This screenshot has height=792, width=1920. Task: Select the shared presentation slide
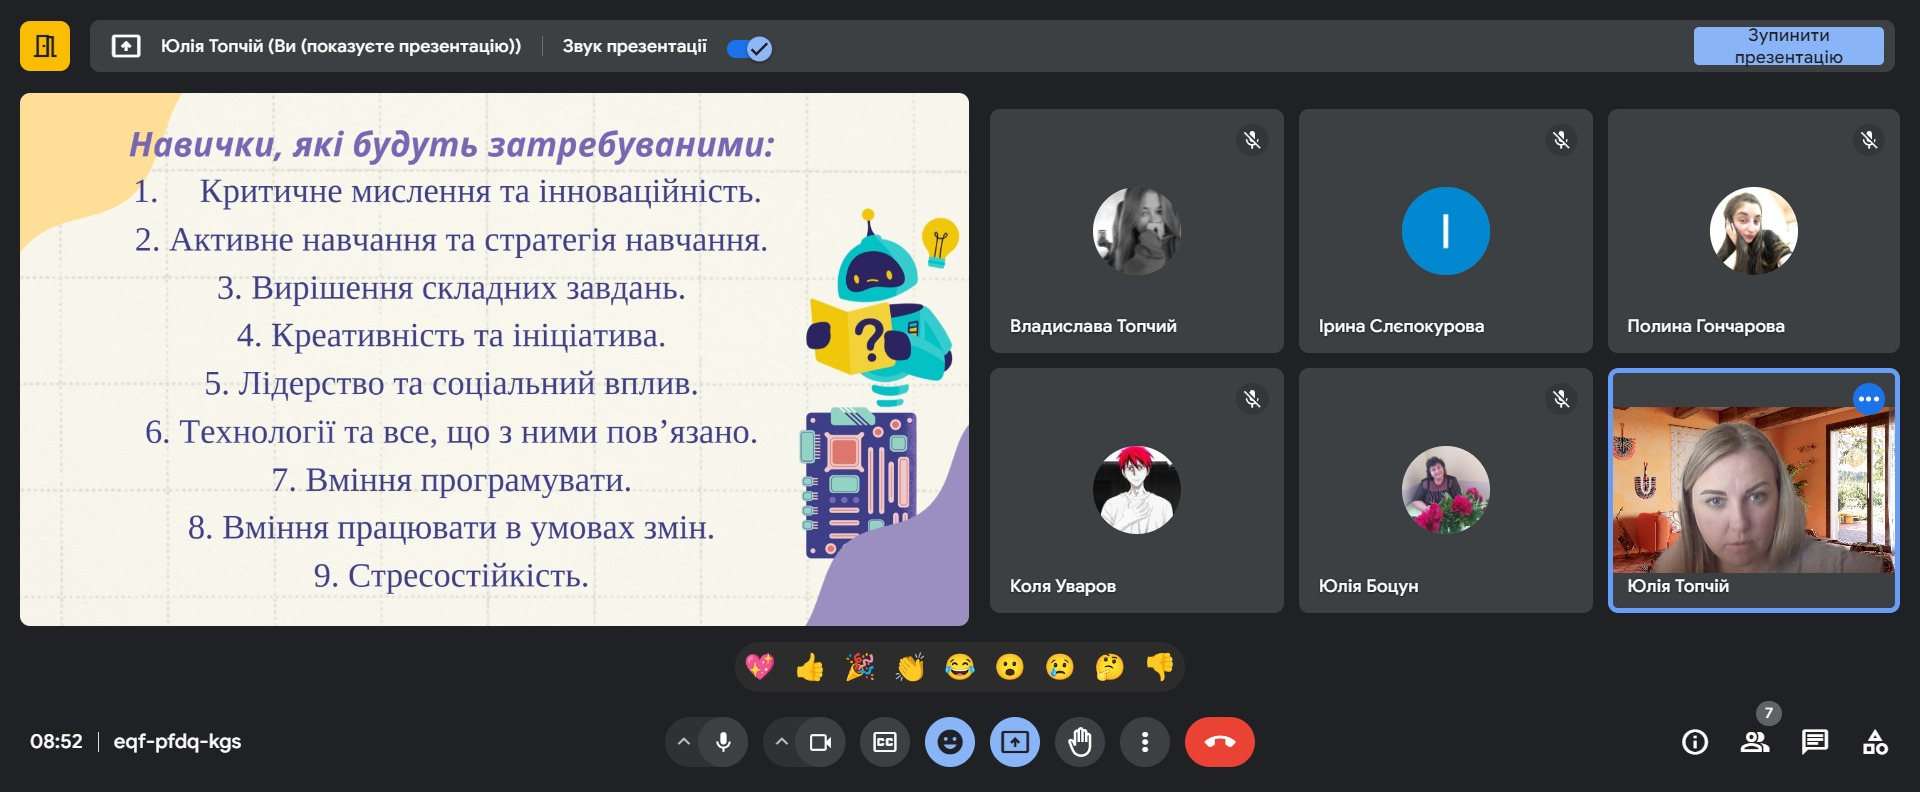click(x=494, y=360)
